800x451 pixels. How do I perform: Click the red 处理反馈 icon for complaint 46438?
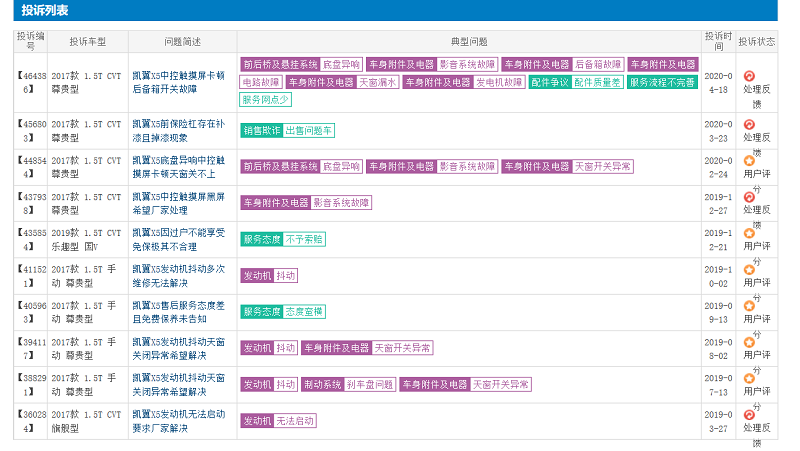[x=749, y=76]
